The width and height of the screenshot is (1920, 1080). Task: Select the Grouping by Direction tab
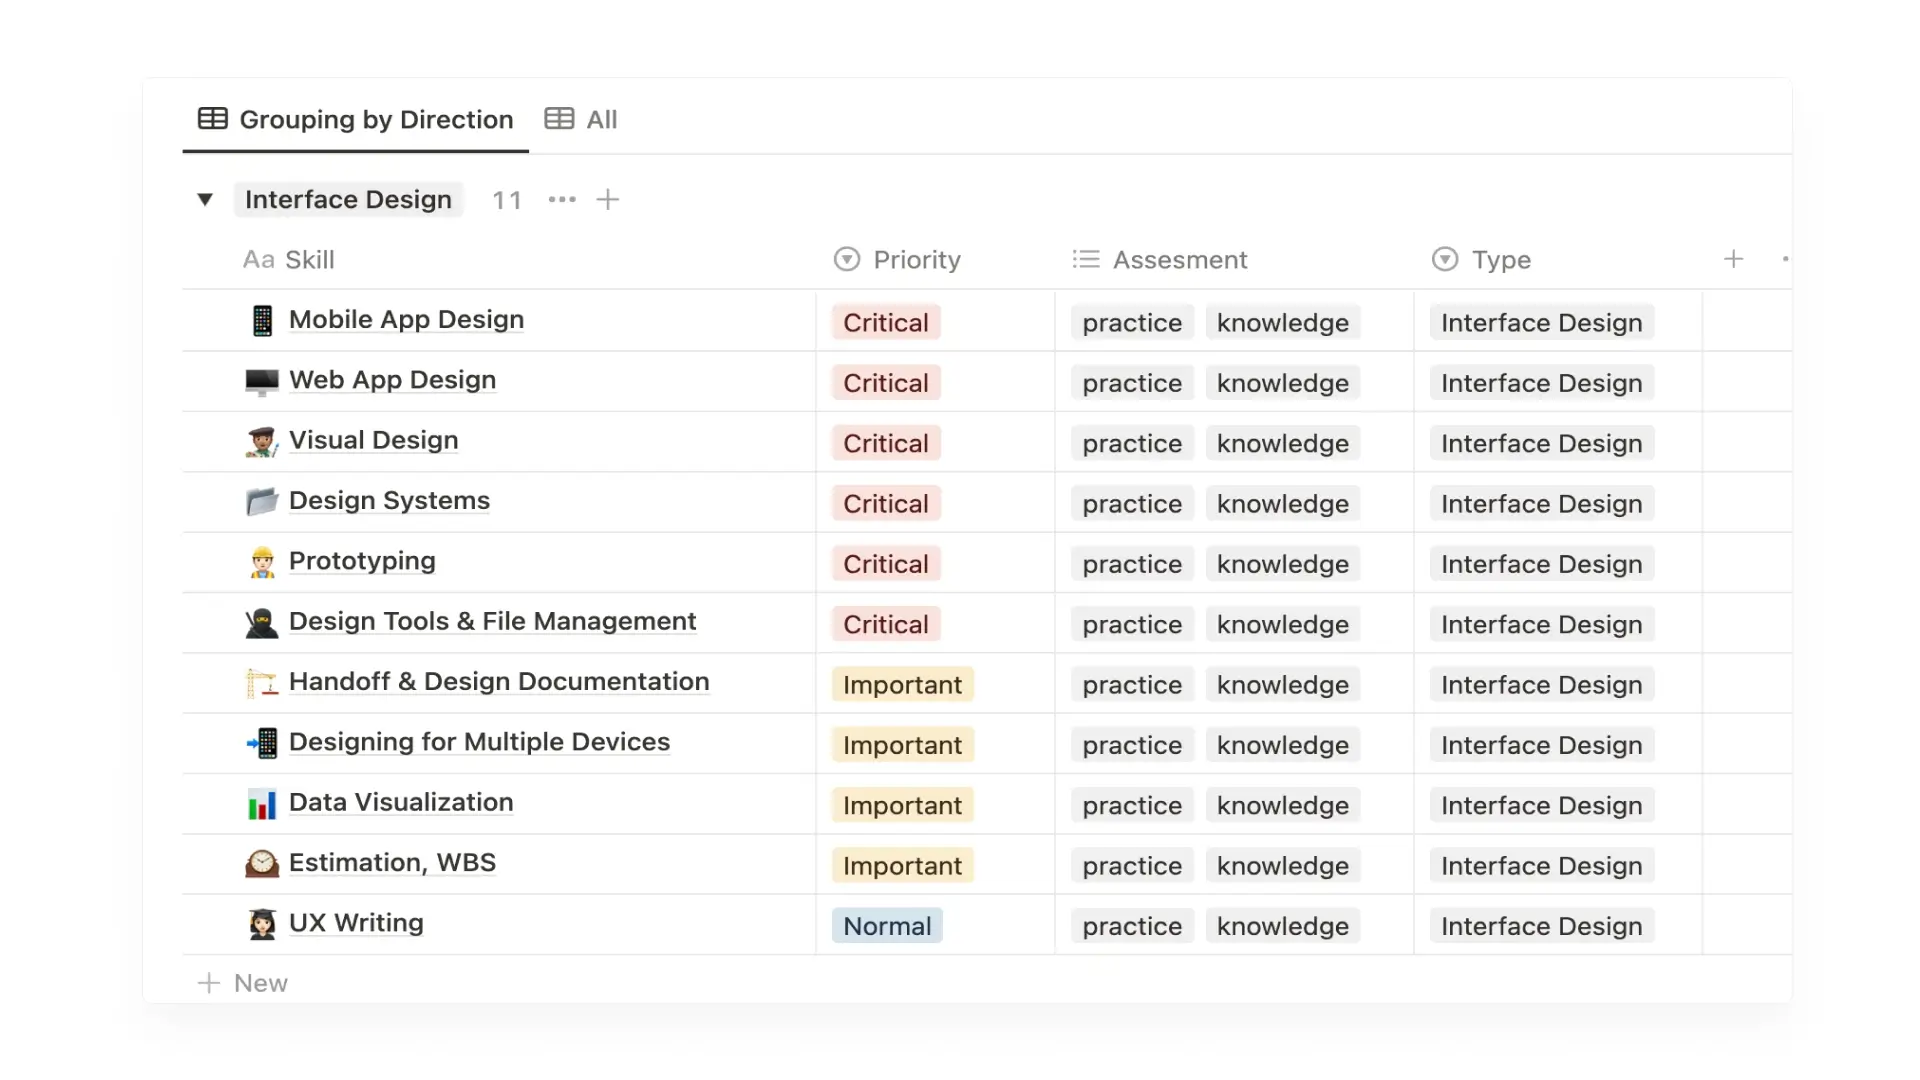click(x=356, y=120)
